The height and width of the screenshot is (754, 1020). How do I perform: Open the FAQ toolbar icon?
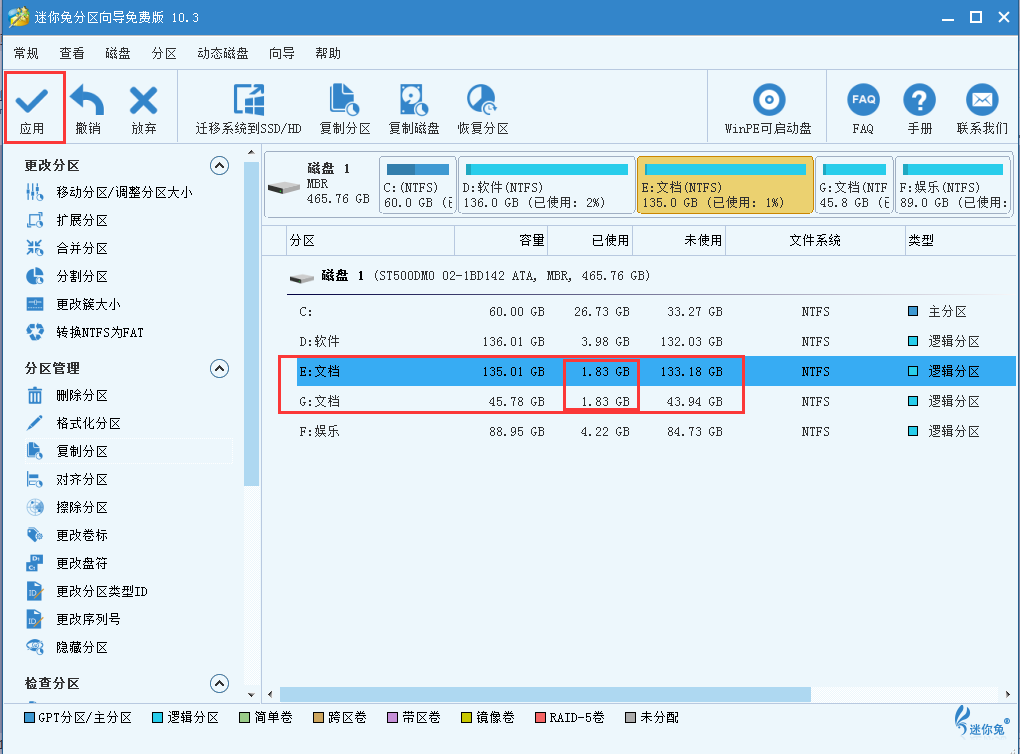(x=863, y=109)
